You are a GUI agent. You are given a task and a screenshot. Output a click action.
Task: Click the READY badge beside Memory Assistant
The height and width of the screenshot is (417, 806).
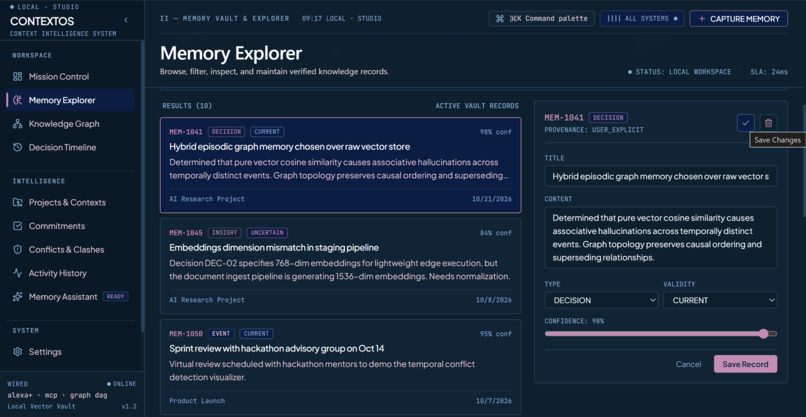(x=115, y=297)
